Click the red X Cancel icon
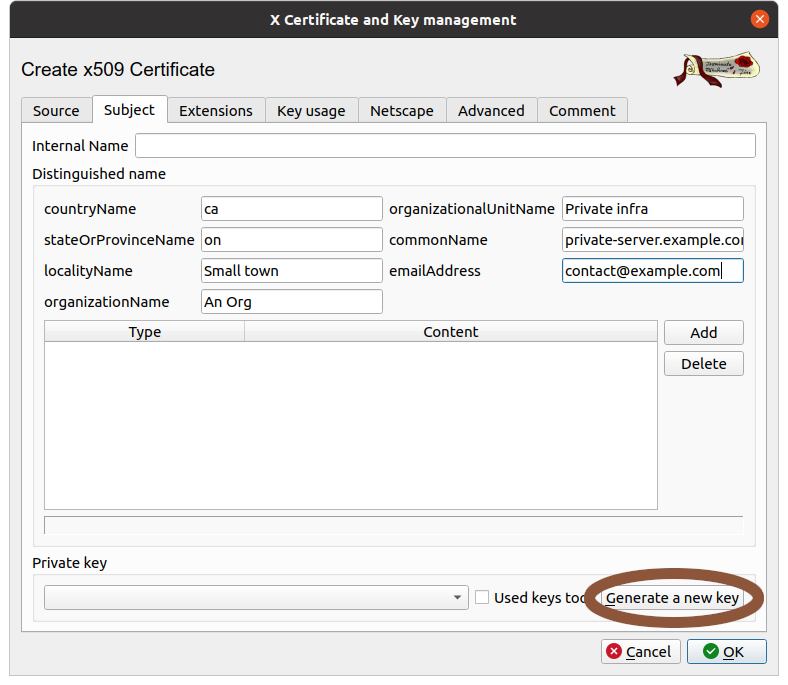 tap(614, 651)
